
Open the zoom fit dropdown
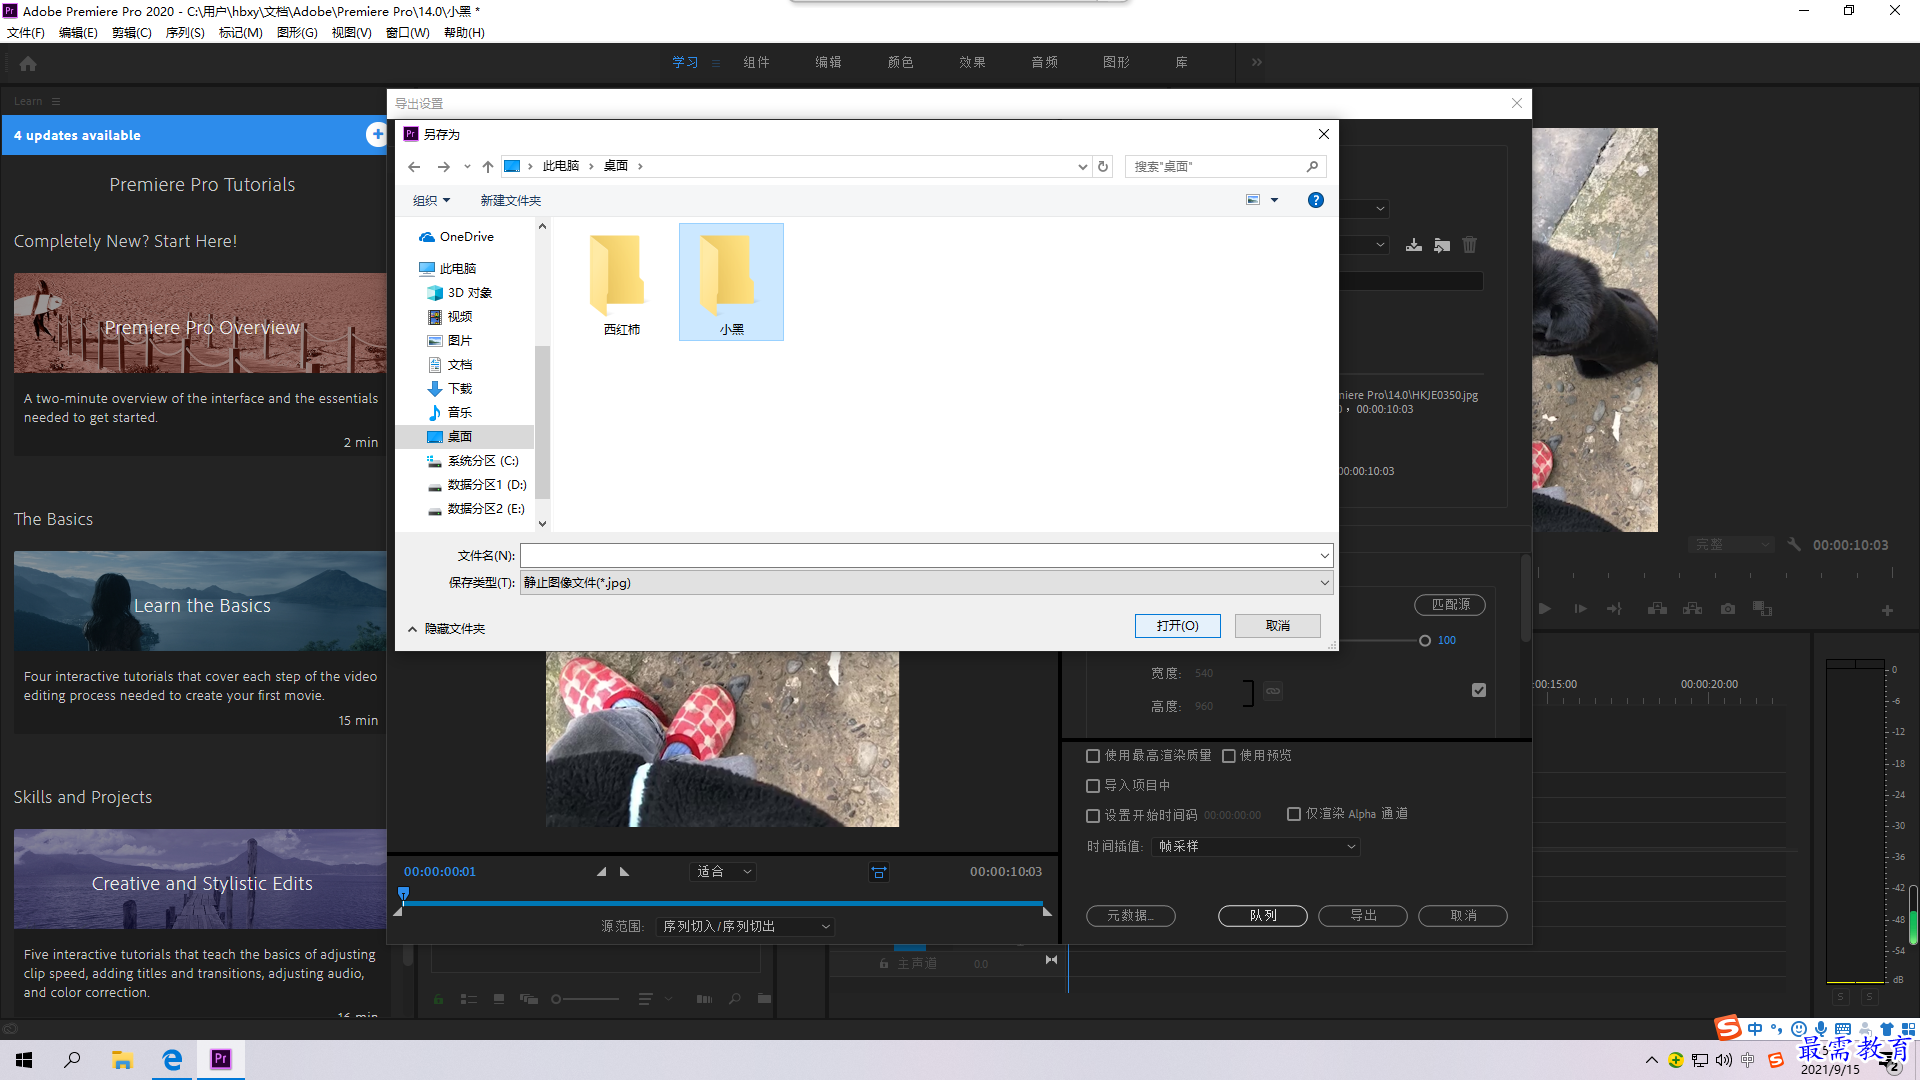click(x=723, y=872)
